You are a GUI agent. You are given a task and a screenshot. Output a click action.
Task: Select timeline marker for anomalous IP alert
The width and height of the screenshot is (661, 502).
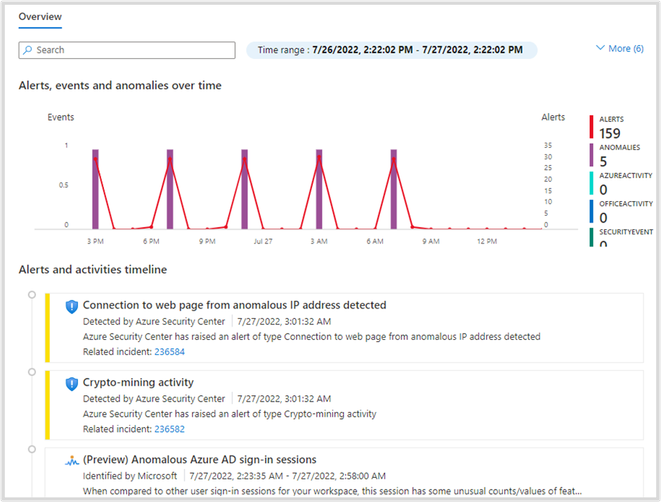(x=32, y=295)
